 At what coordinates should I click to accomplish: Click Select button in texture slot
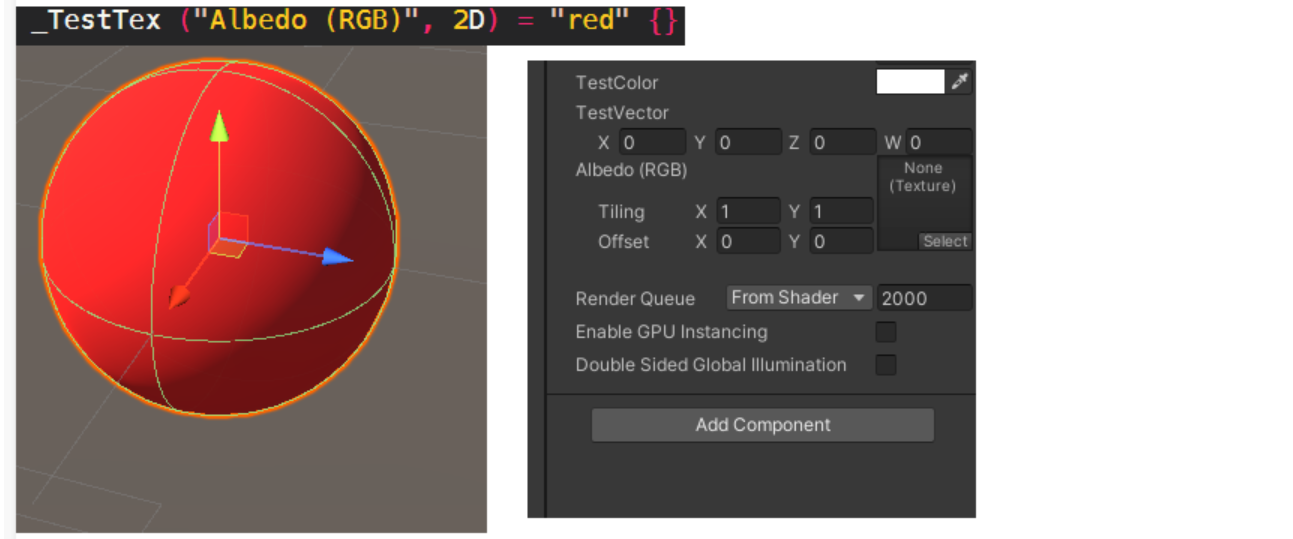tap(945, 241)
